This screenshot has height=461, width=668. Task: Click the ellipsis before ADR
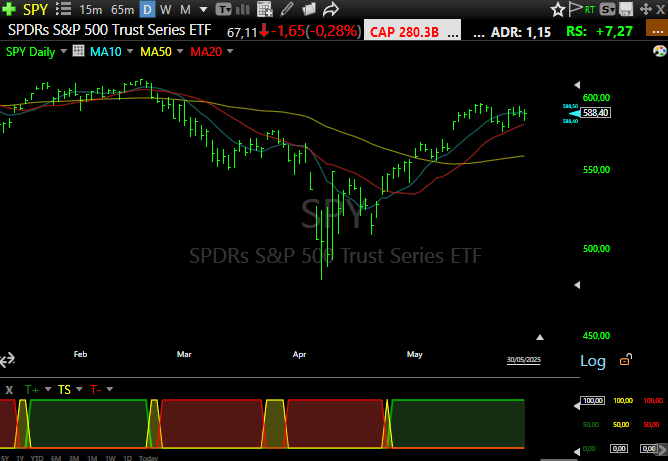[479, 35]
